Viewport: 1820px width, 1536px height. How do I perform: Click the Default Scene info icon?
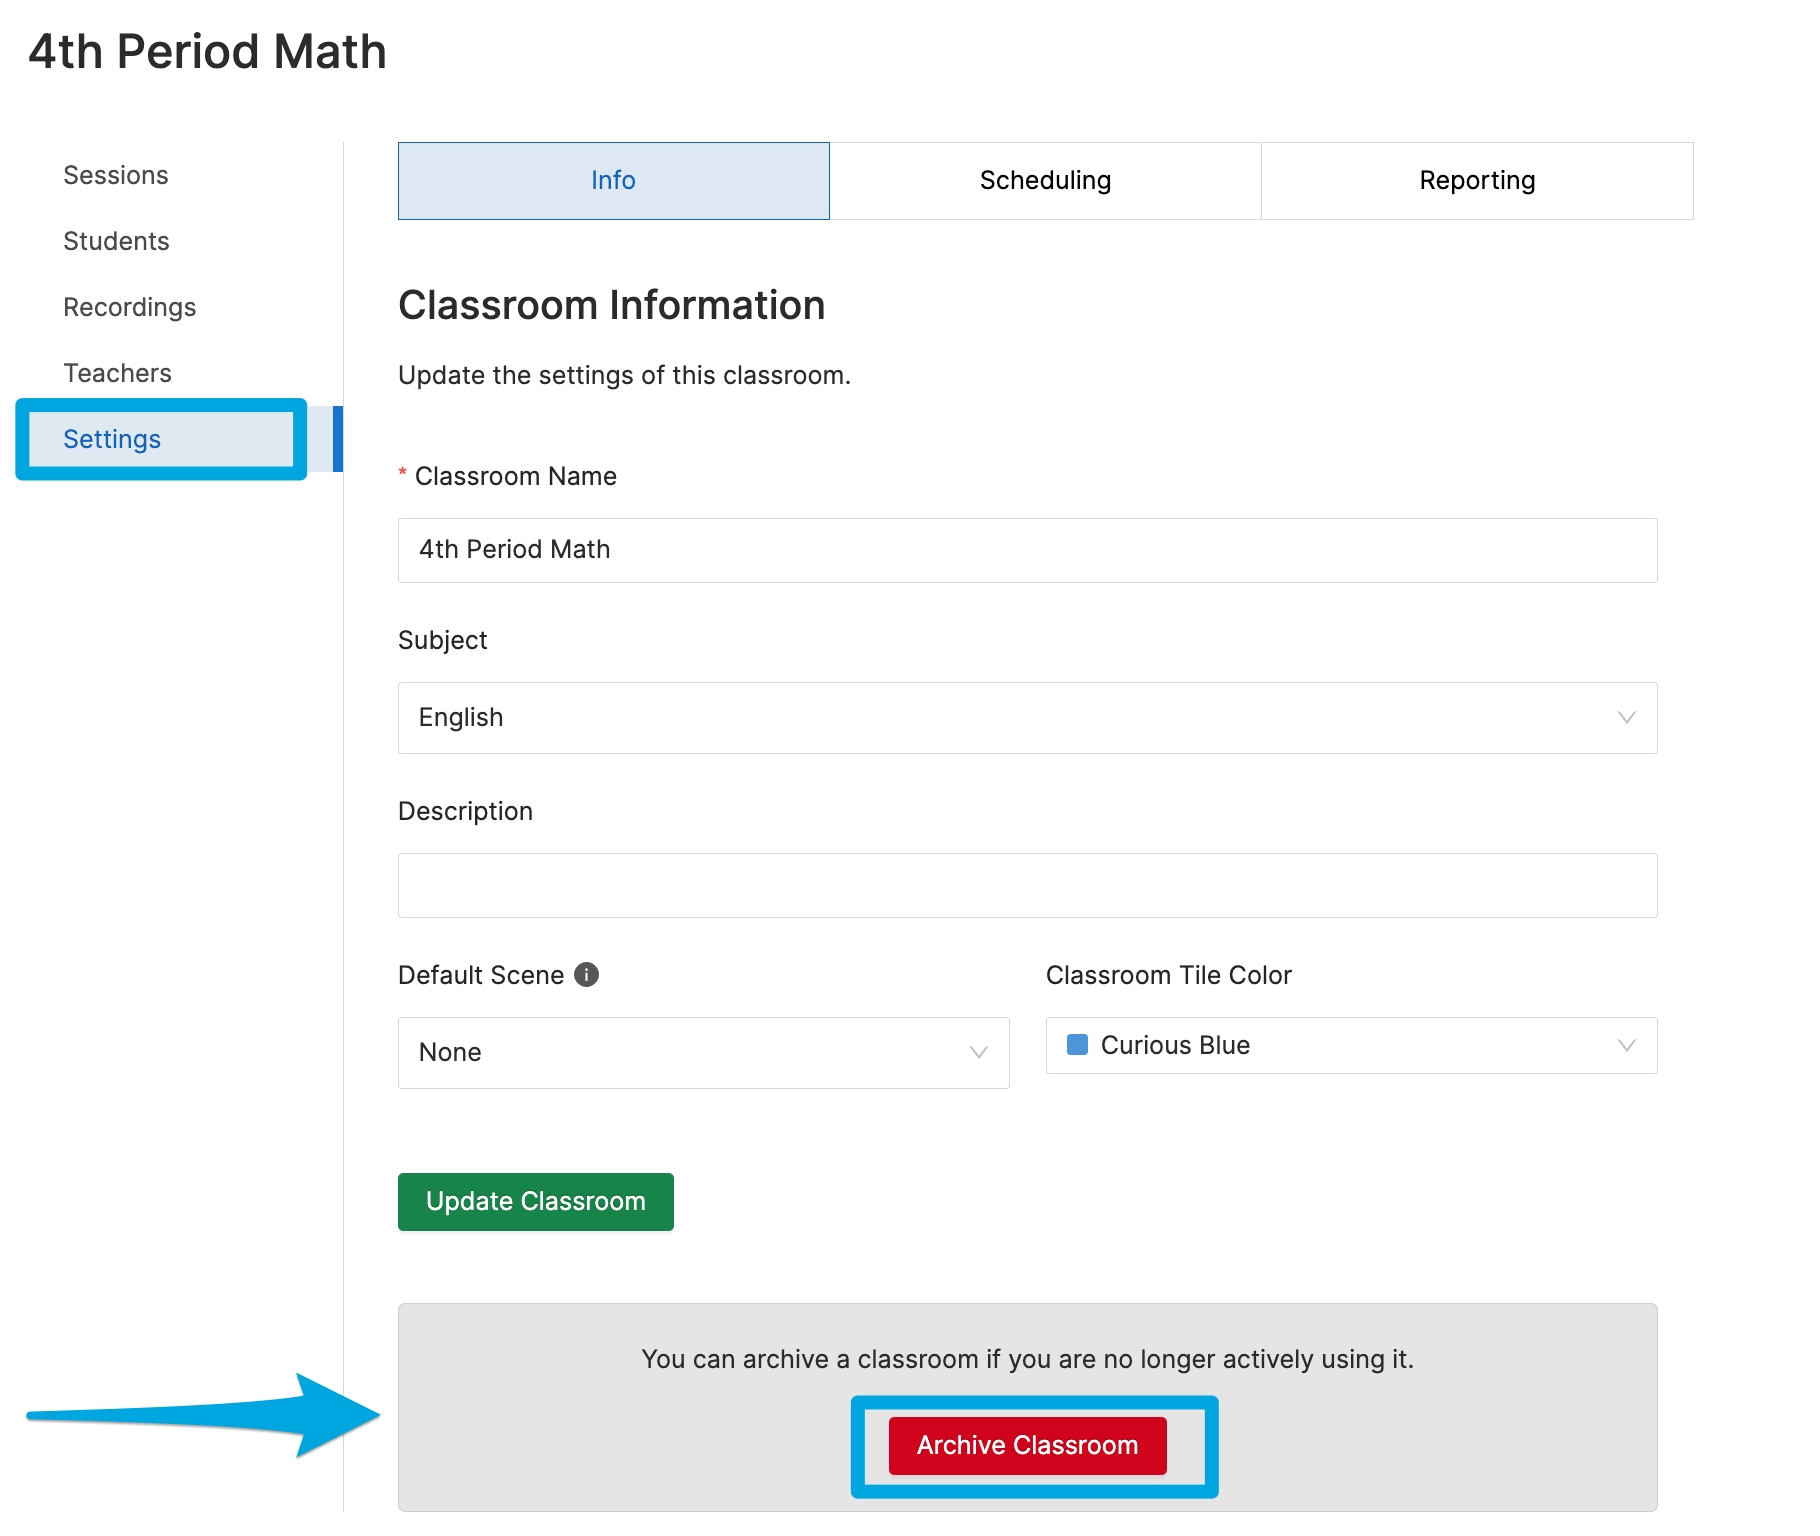pyautogui.click(x=586, y=974)
